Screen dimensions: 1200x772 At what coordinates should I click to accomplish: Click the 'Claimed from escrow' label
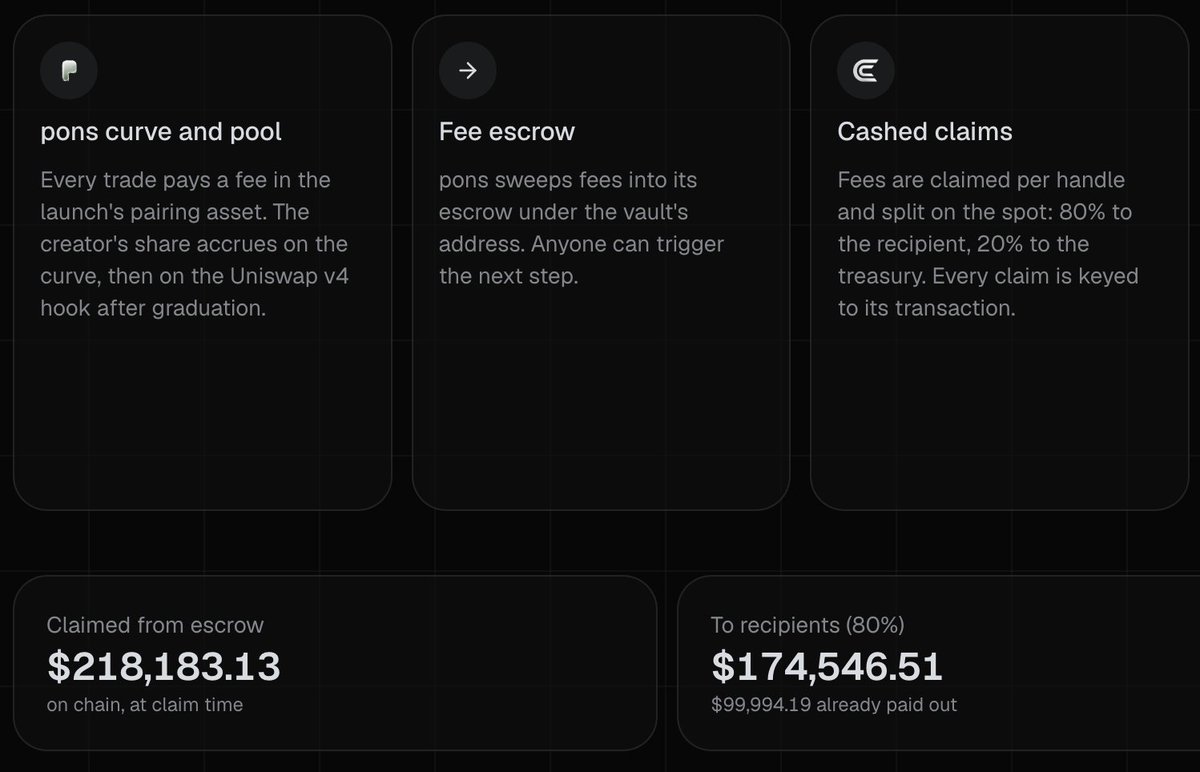point(155,626)
